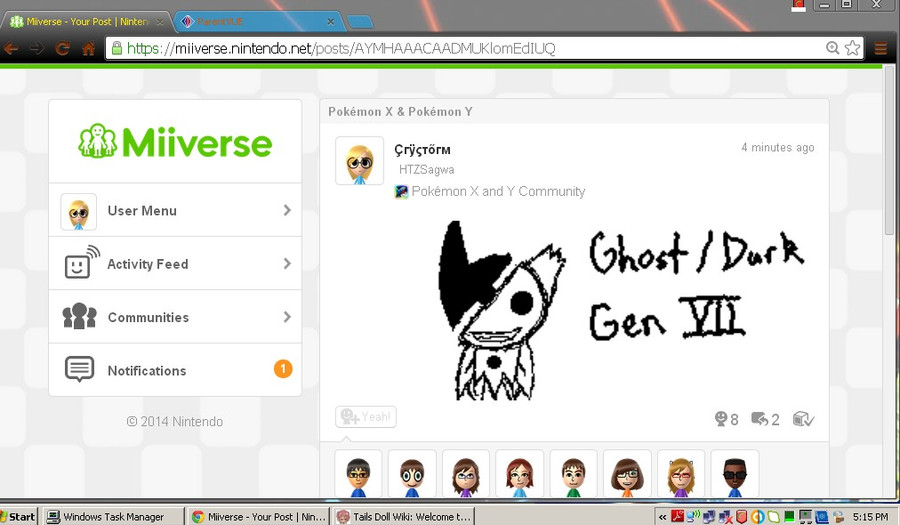The image size is (900, 525).
Task: Click the Windows Start button
Action: 18,516
